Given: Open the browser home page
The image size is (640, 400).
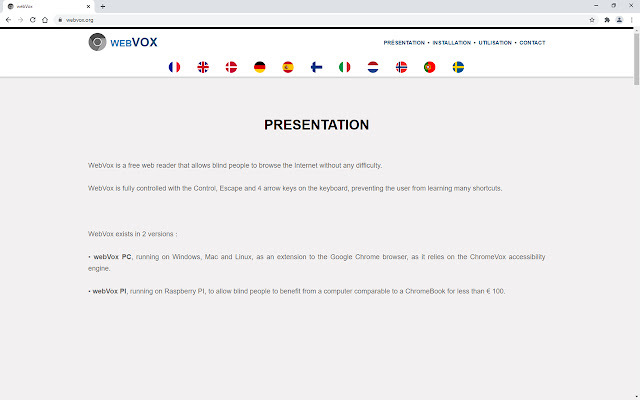Looking at the screenshot, I should point(45,20).
